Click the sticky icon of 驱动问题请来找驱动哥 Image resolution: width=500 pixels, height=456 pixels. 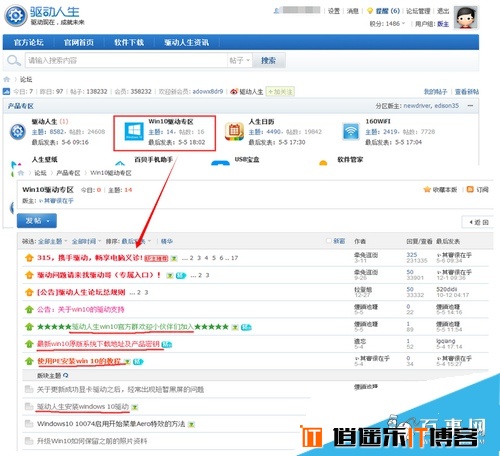[29, 275]
